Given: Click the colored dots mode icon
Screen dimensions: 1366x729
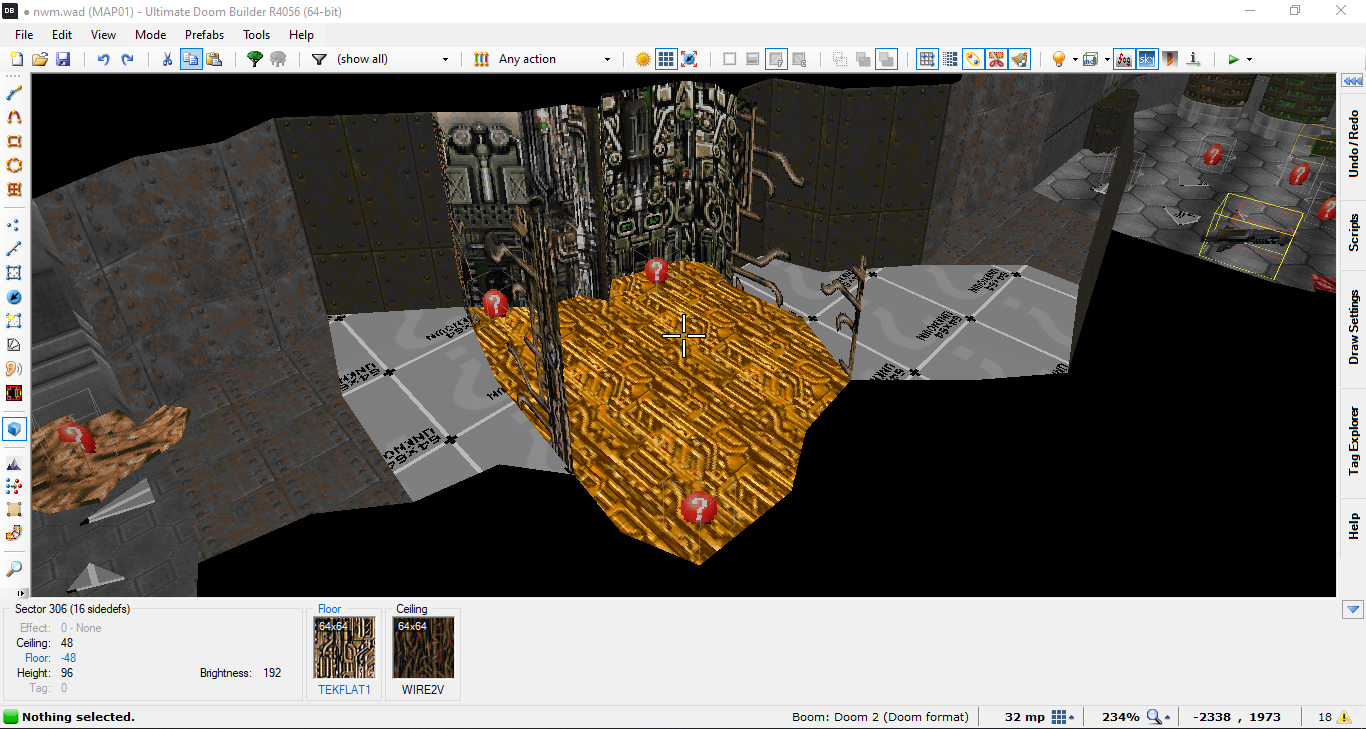Looking at the screenshot, I should [x=14, y=487].
